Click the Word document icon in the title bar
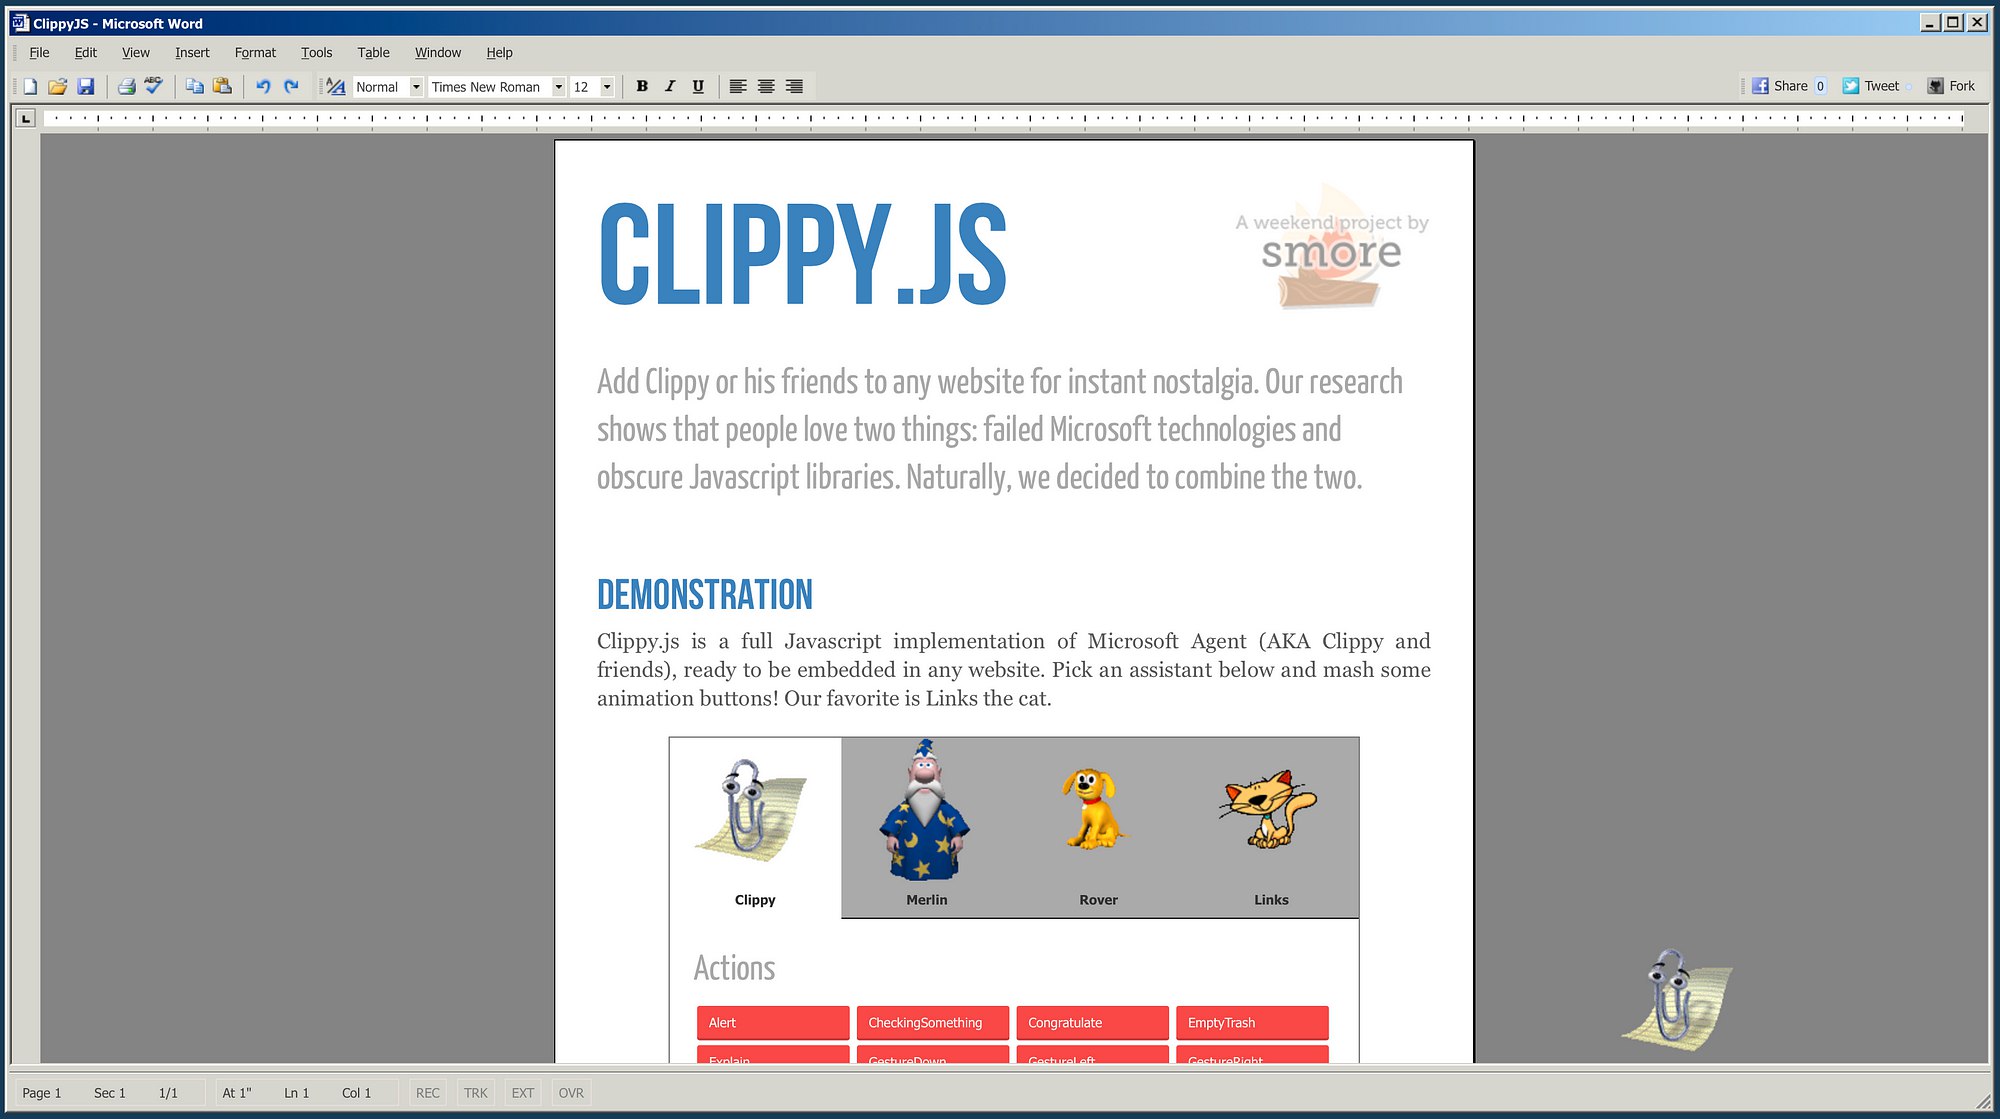The height and width of the screenshot is (1119, 2000). coord(20,23)
